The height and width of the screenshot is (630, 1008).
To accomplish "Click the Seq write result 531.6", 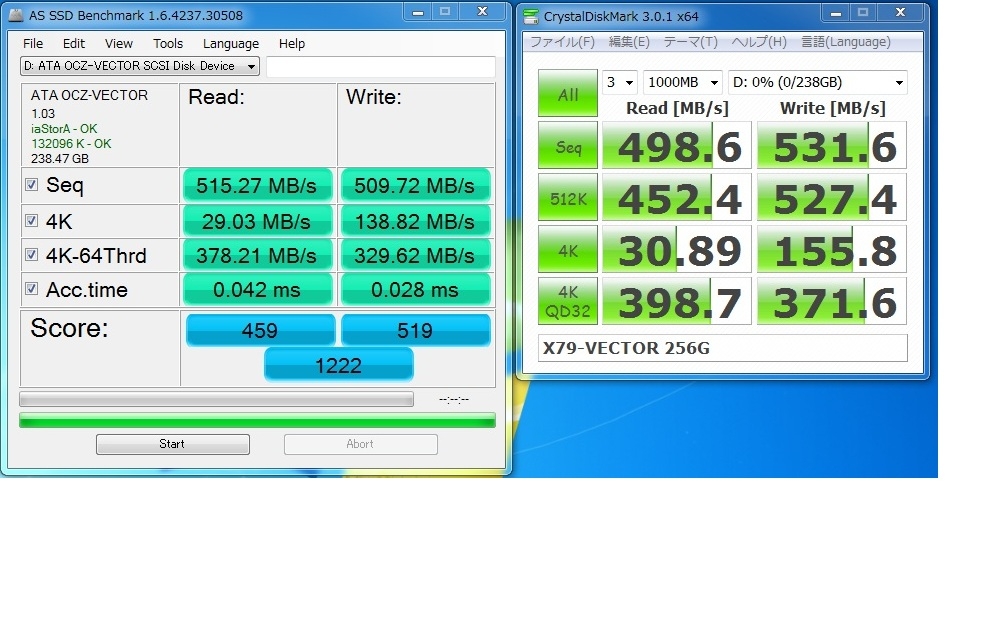I will point(832,145).
